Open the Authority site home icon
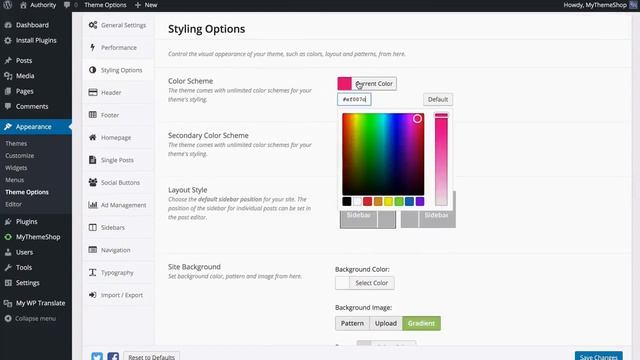The image size is (640, 360). [x=23, y=5]
